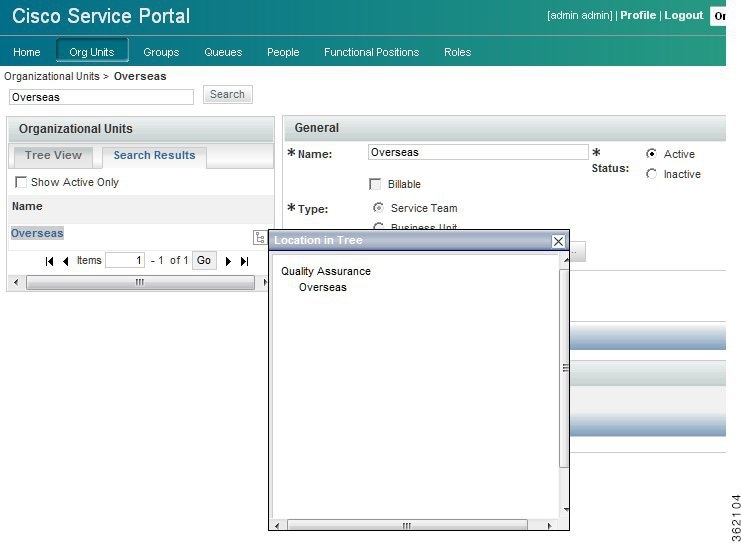Click the Organizational Units panel heading
Screen dimensions: 741x543
point(76,129)
